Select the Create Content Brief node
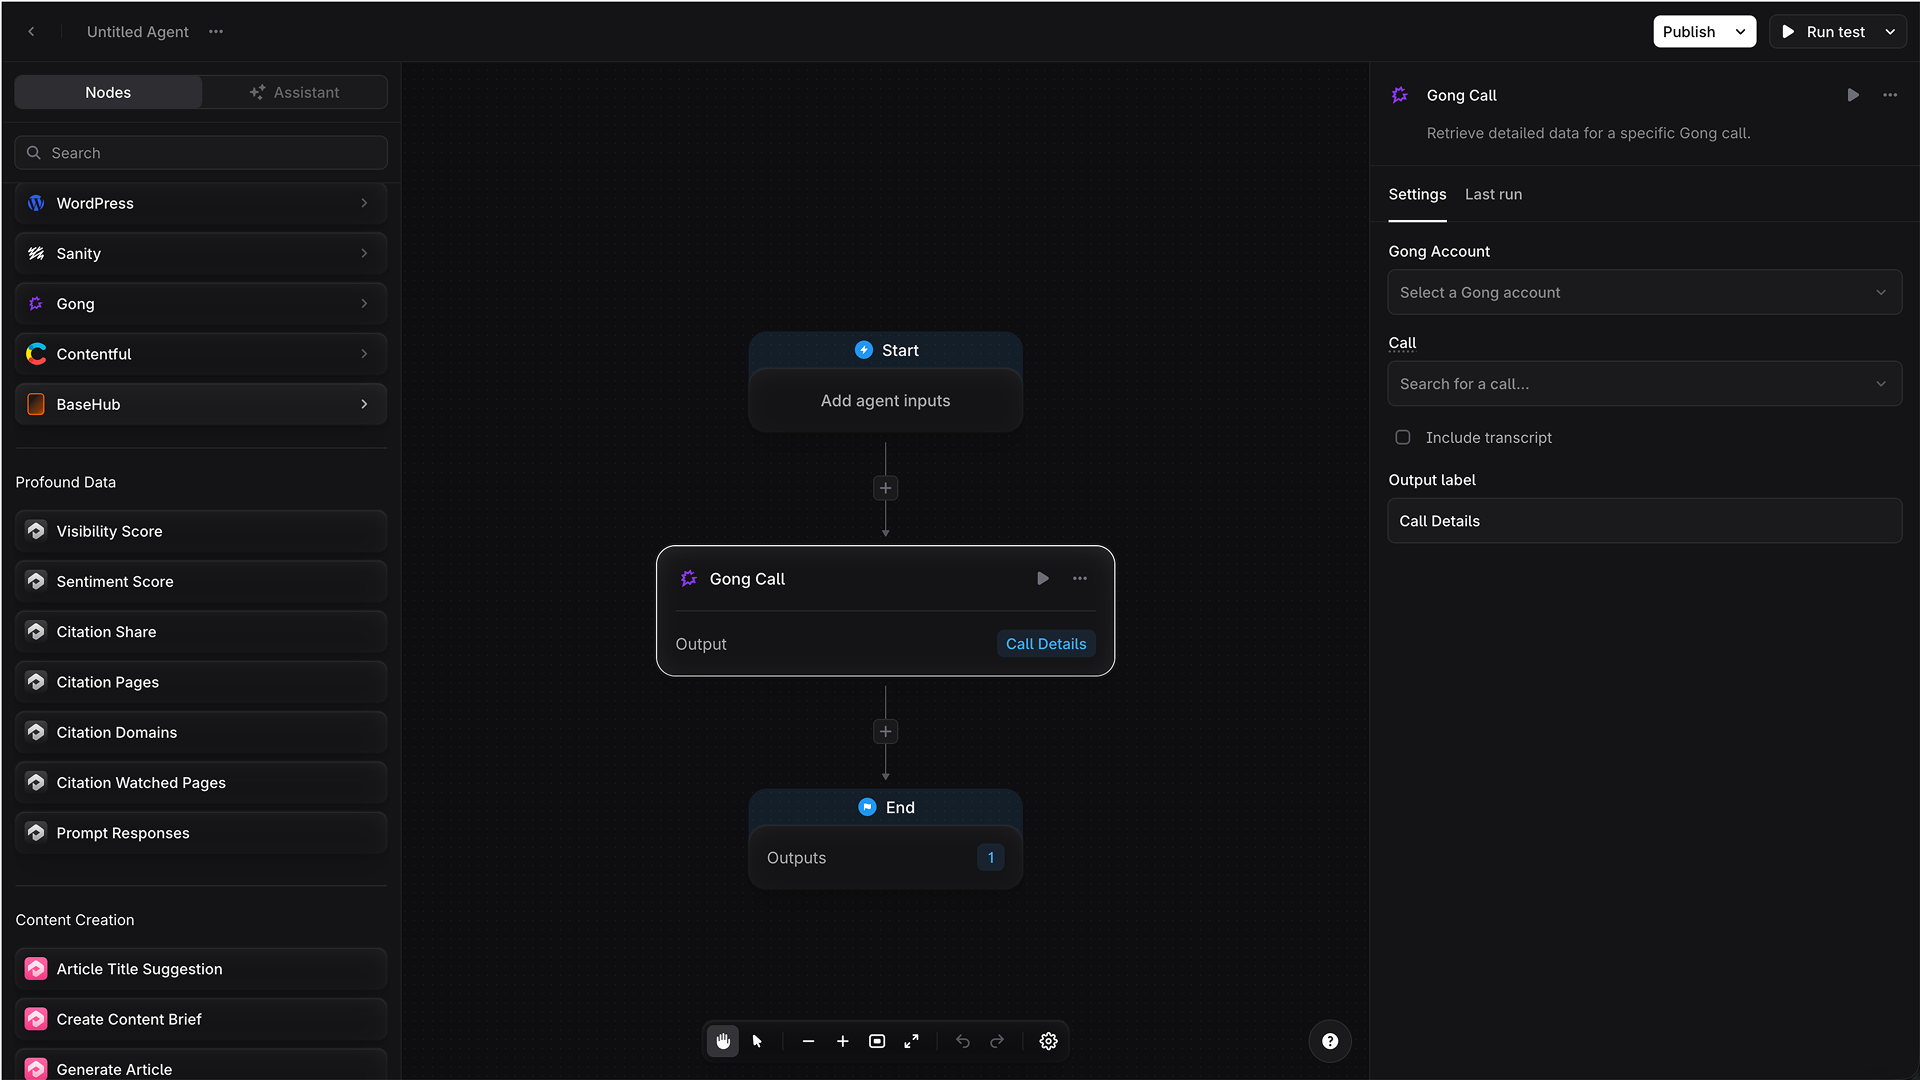Screen dimensions: 1920x1080 coord(201,1019)
